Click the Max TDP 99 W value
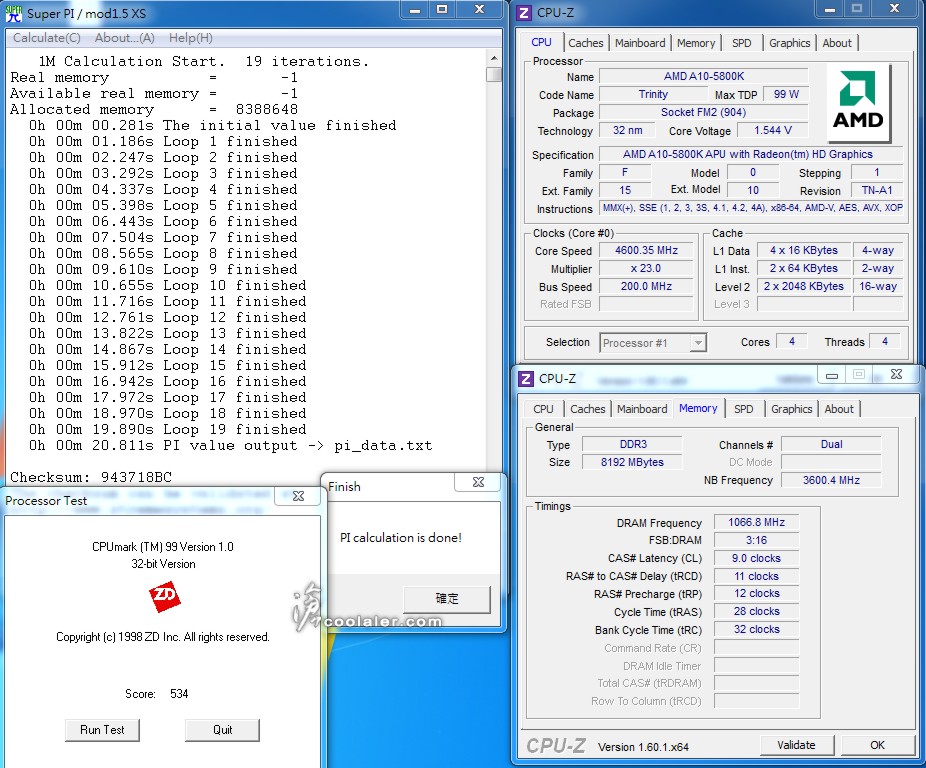This screenshot has height=768, width=926. click(786, 95)
